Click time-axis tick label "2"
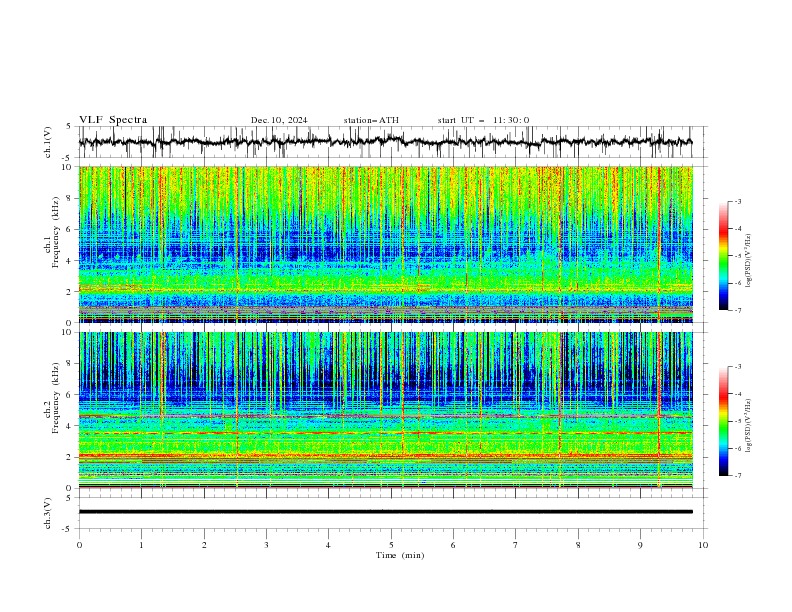This screenshot has width=792, height=612. point(204,545)
